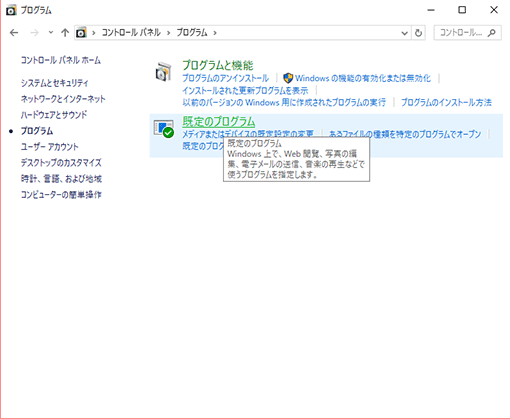Open ハードウェアとサウンド category
Image resolution: width=510 pixels, height=419 pixels.
(x=54, y=115)
